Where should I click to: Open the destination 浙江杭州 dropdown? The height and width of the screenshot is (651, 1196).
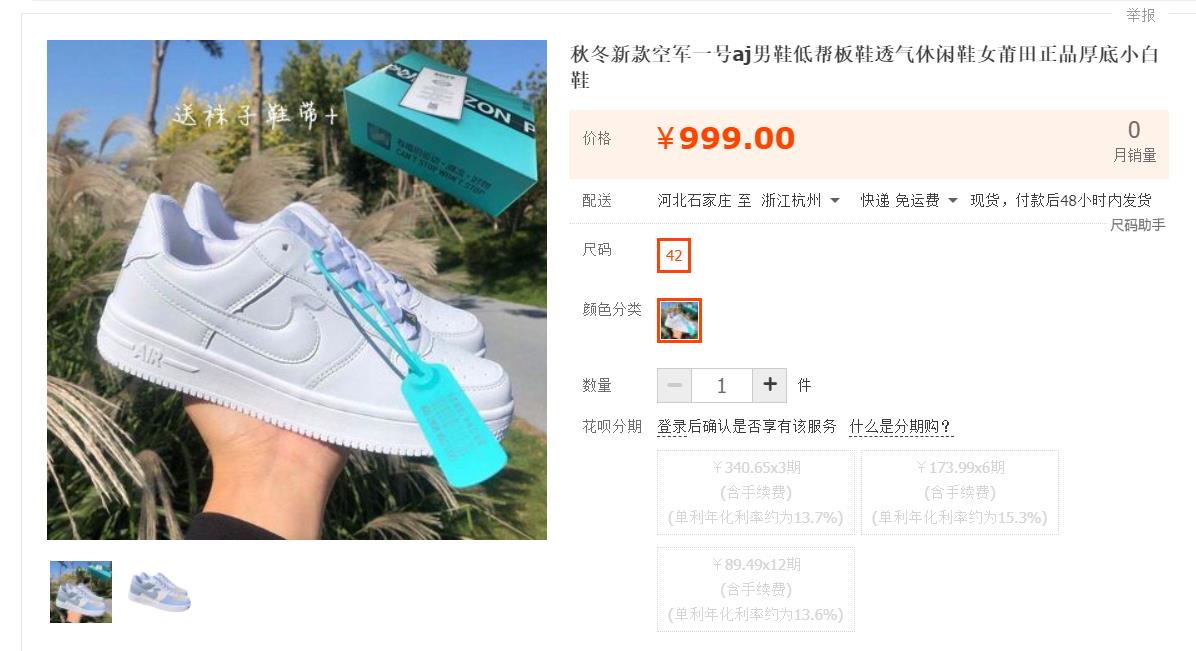point(800,201)
